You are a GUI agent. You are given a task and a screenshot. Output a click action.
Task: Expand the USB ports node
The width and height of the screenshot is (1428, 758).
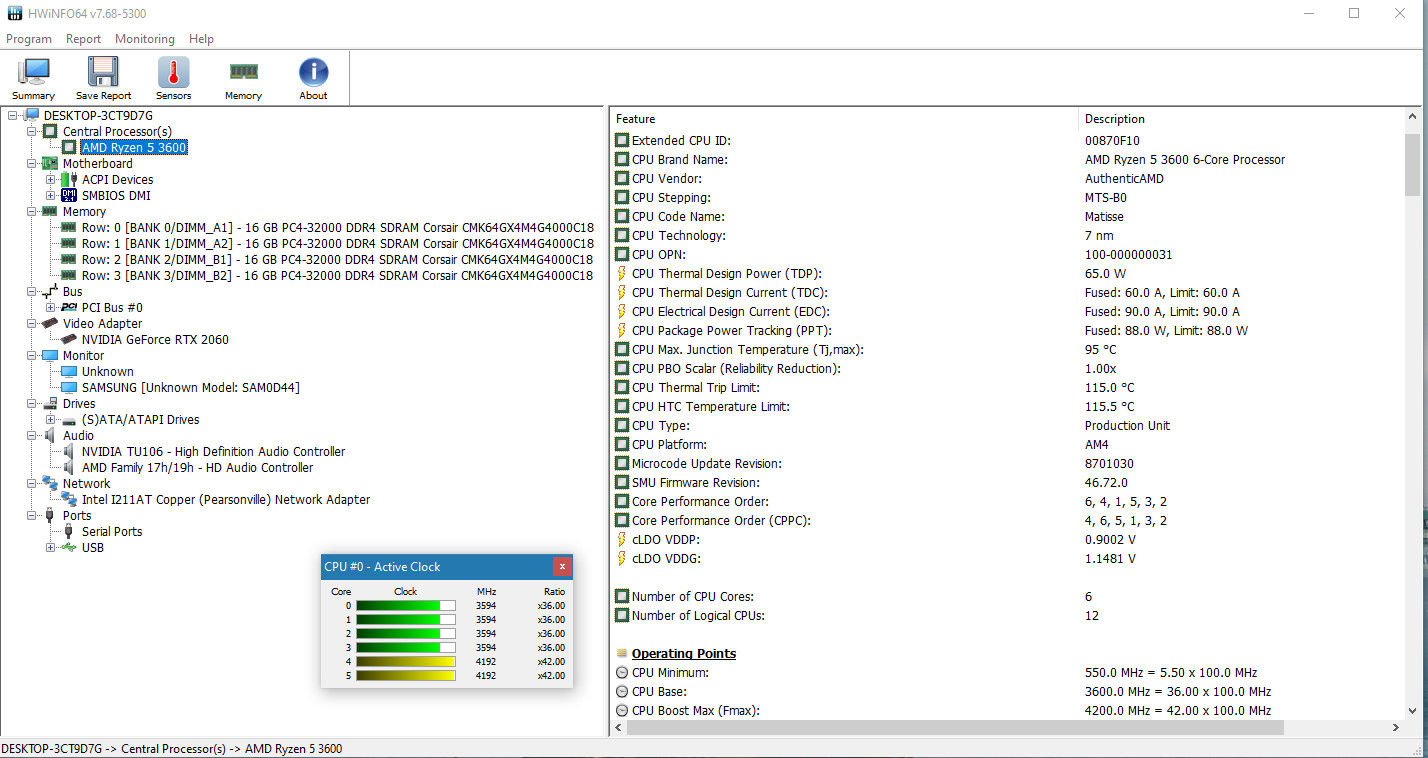click(51, 548)
